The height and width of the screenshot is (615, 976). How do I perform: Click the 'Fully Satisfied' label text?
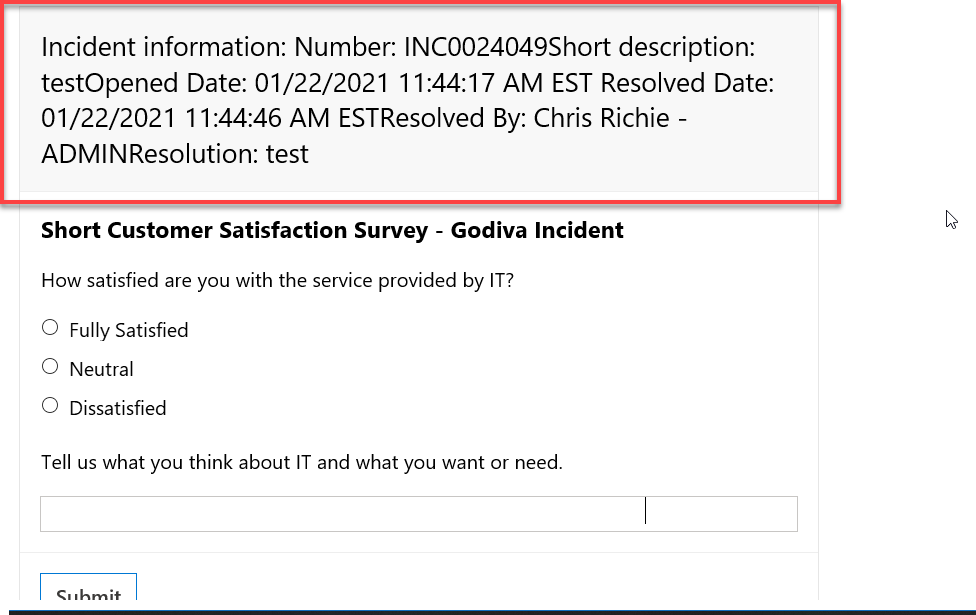pyautogui.click(x=129, y=330)
